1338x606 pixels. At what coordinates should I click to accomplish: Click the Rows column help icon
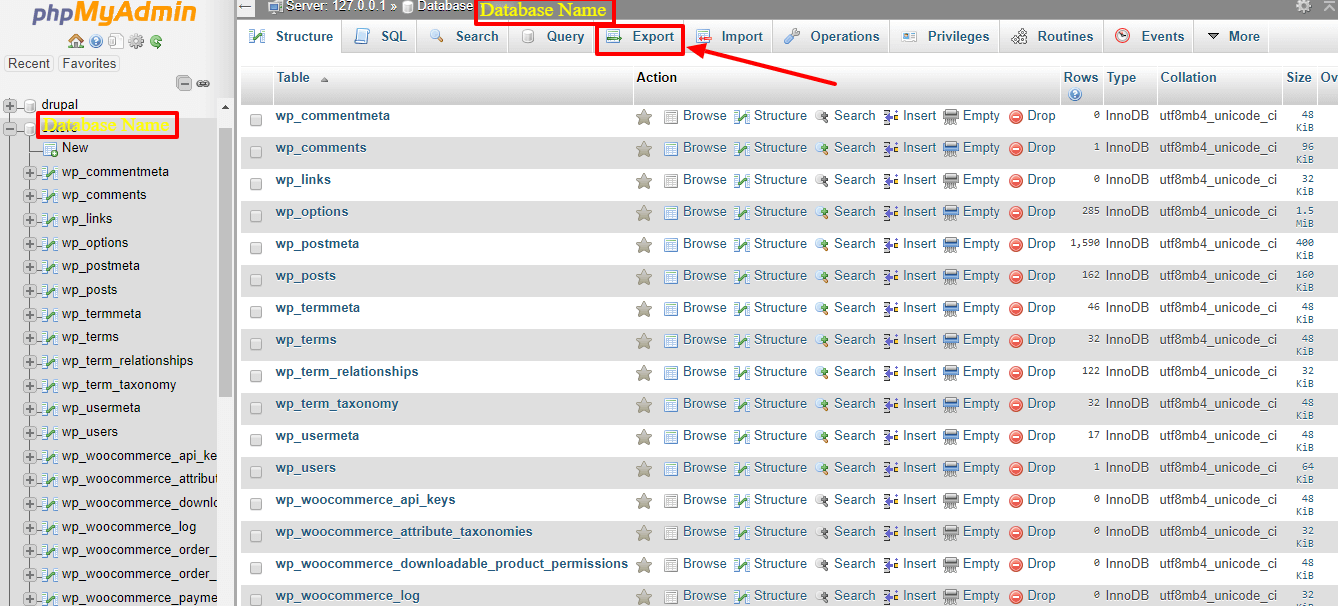1075,95
